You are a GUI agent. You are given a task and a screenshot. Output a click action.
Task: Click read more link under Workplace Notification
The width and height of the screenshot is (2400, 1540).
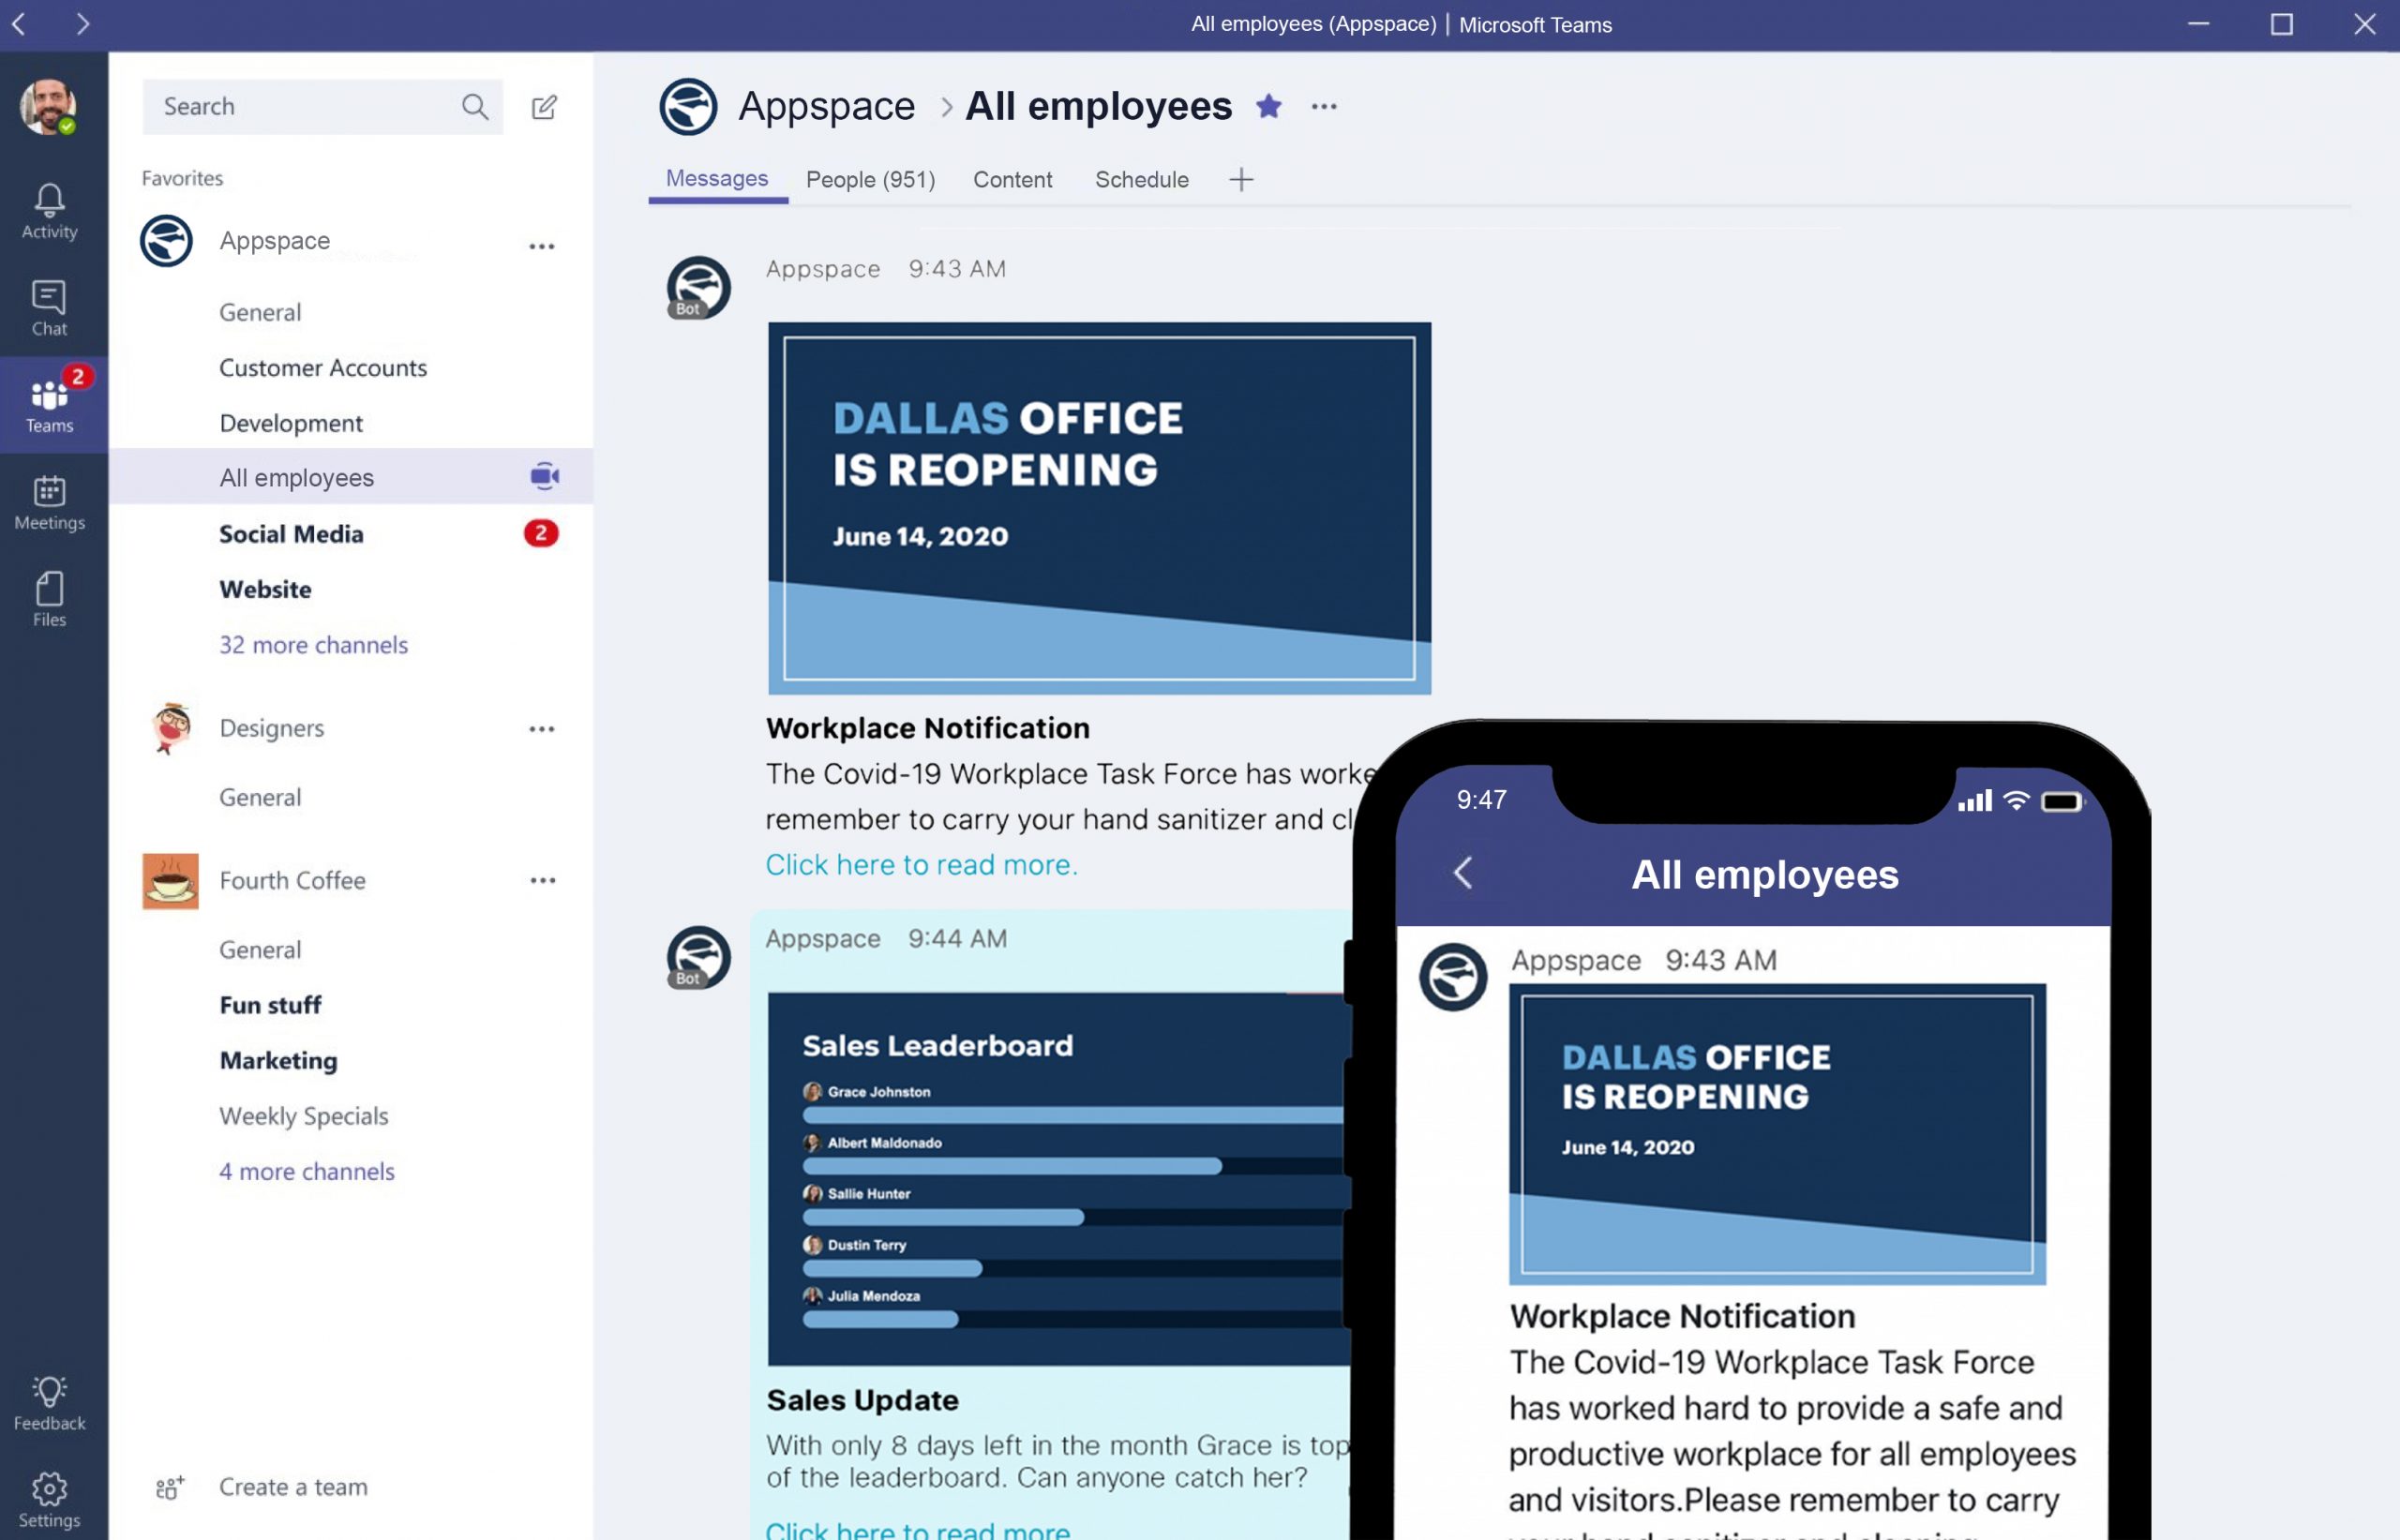tap(922, 864)
